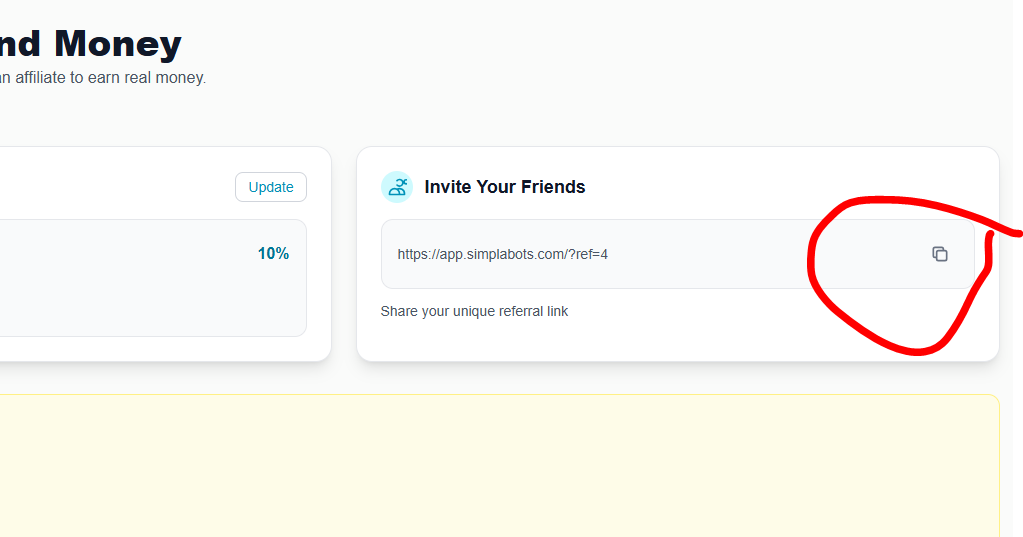The height and width of the screenshot is (537, 1023).
Task: Click the Invite Your Friends people icon
Action: tap(397, 187)
